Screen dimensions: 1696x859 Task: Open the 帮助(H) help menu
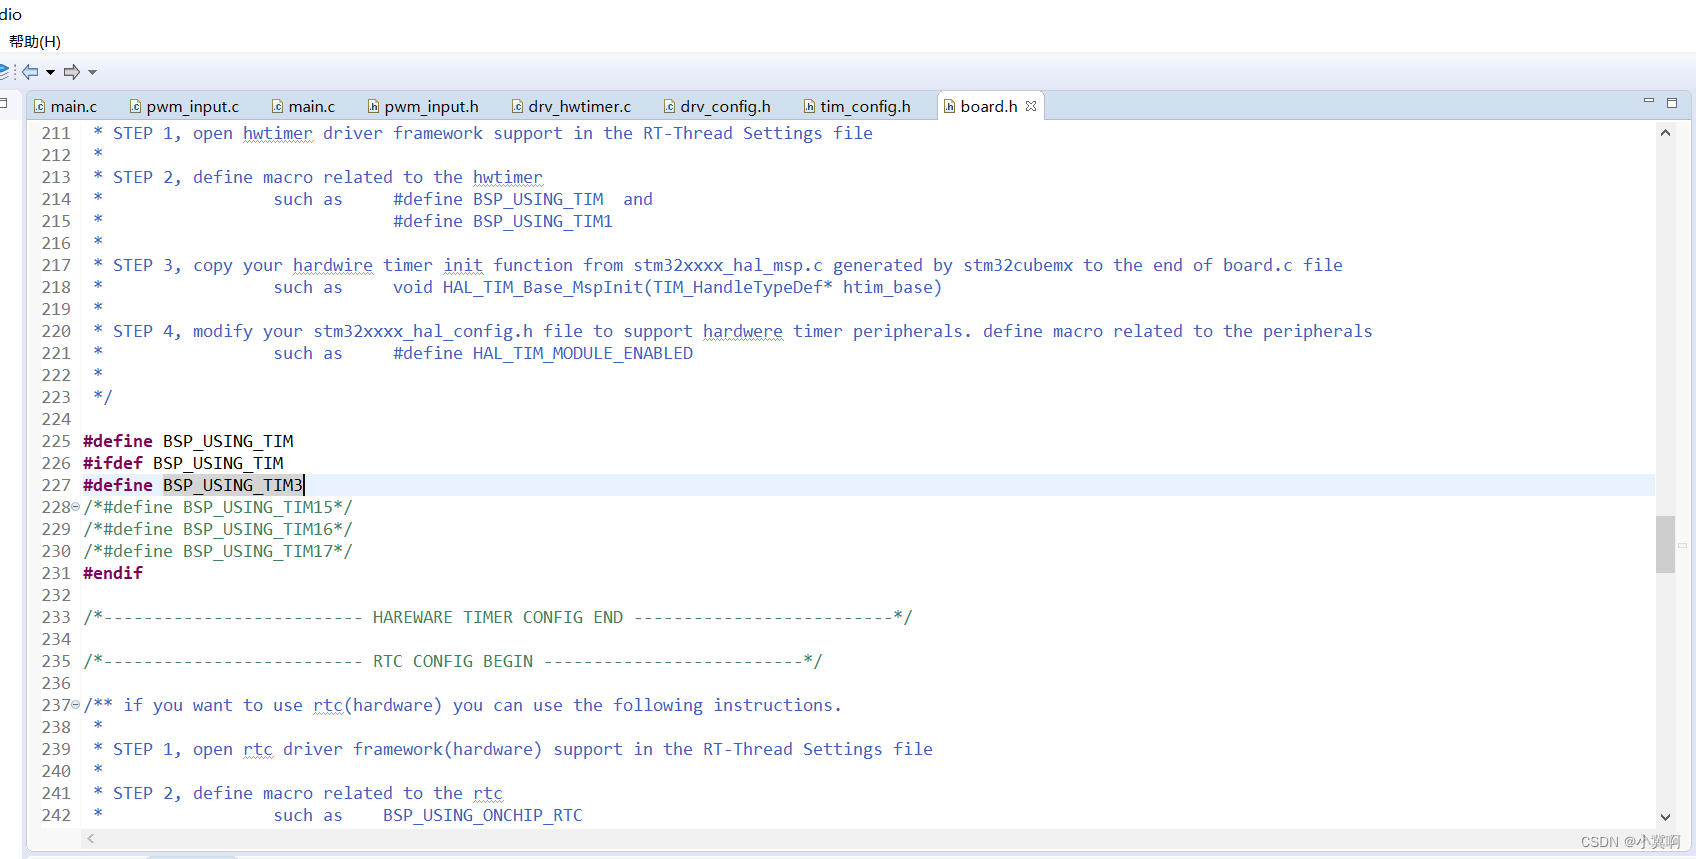pos(35,41)
